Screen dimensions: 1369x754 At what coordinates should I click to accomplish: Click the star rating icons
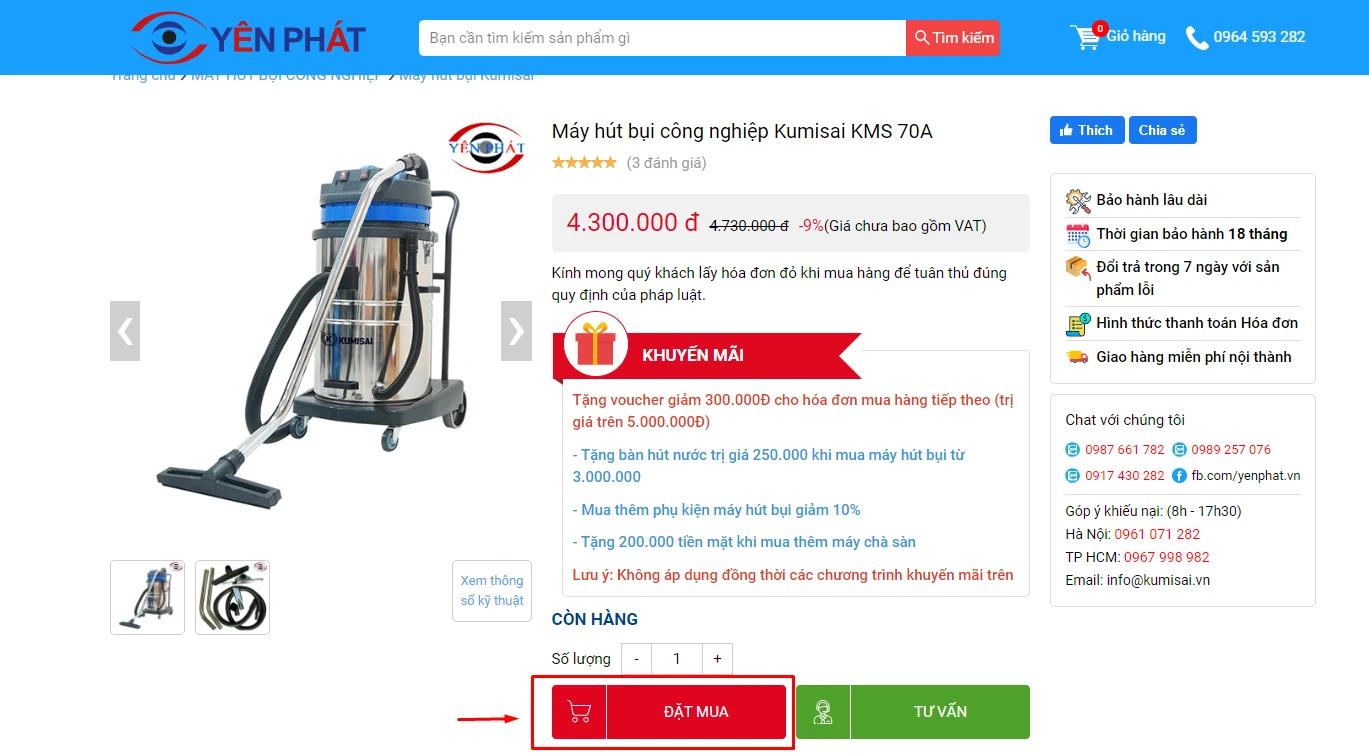point(584,162)
